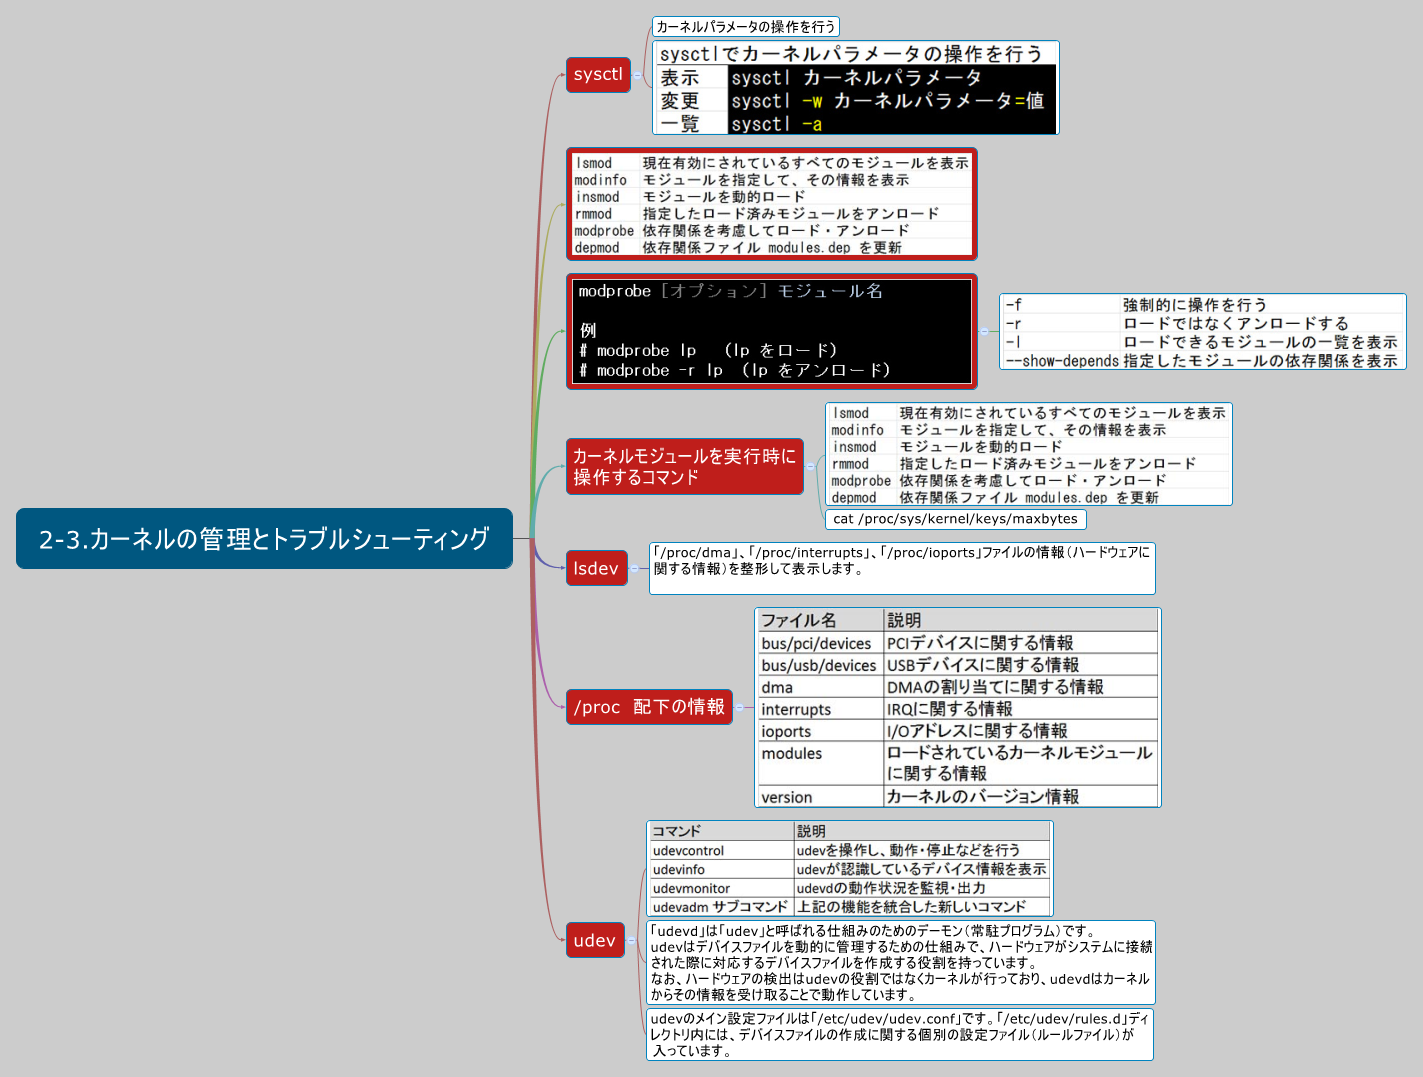Collapse the /proc 配下の情報 branch expander
Image resolution: width=1423 pixels, height=1077 pixels.
coord(739,707)
